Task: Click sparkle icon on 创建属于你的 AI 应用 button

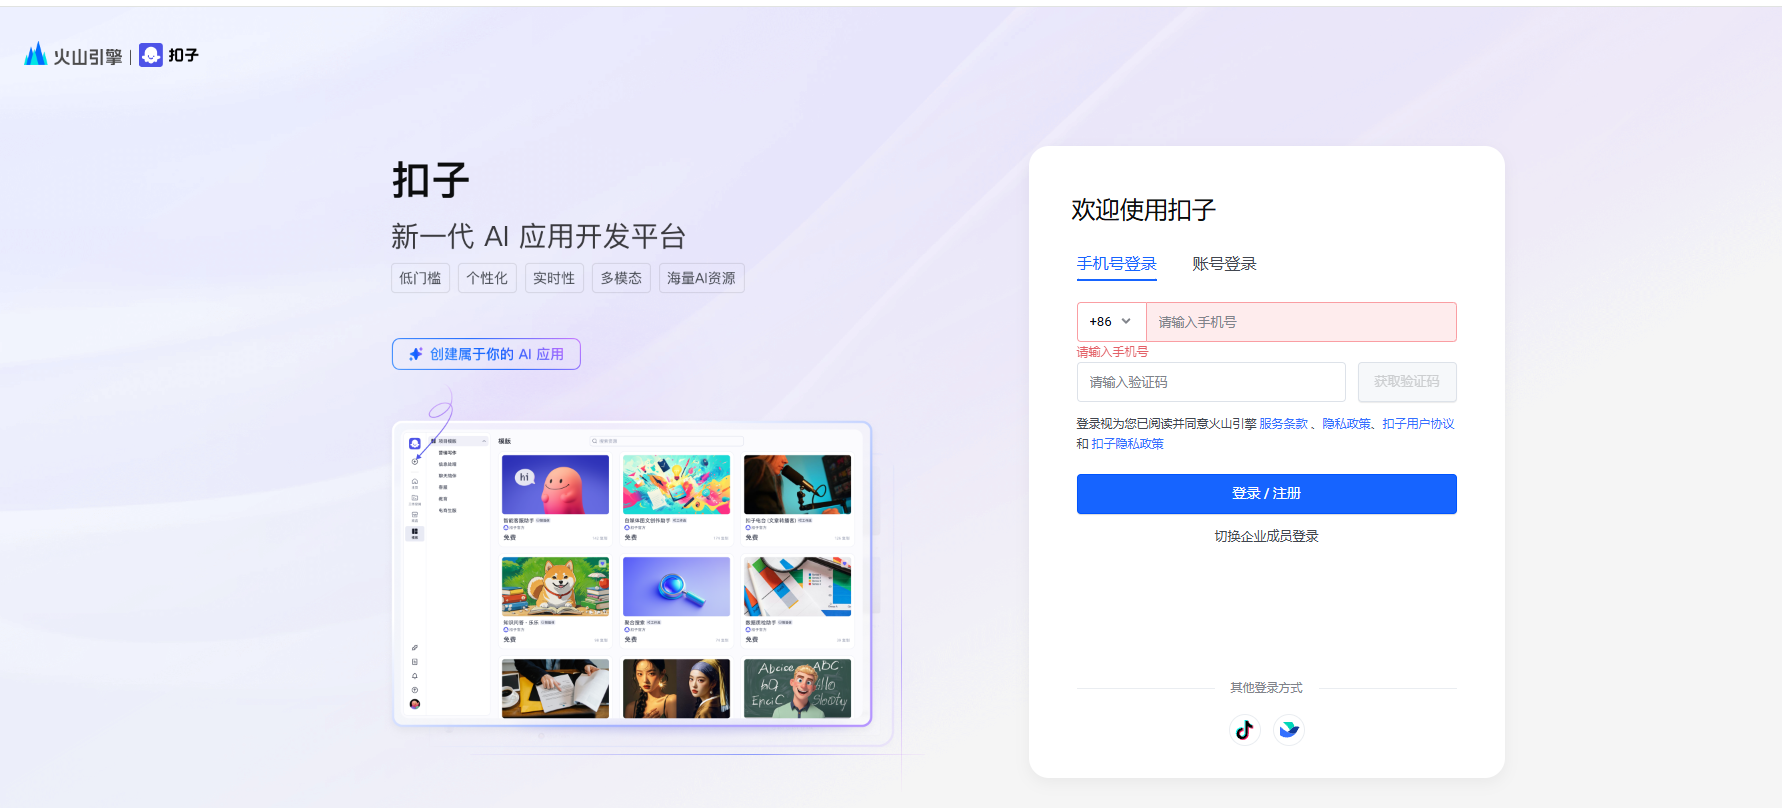Action: tap(416, 354)
